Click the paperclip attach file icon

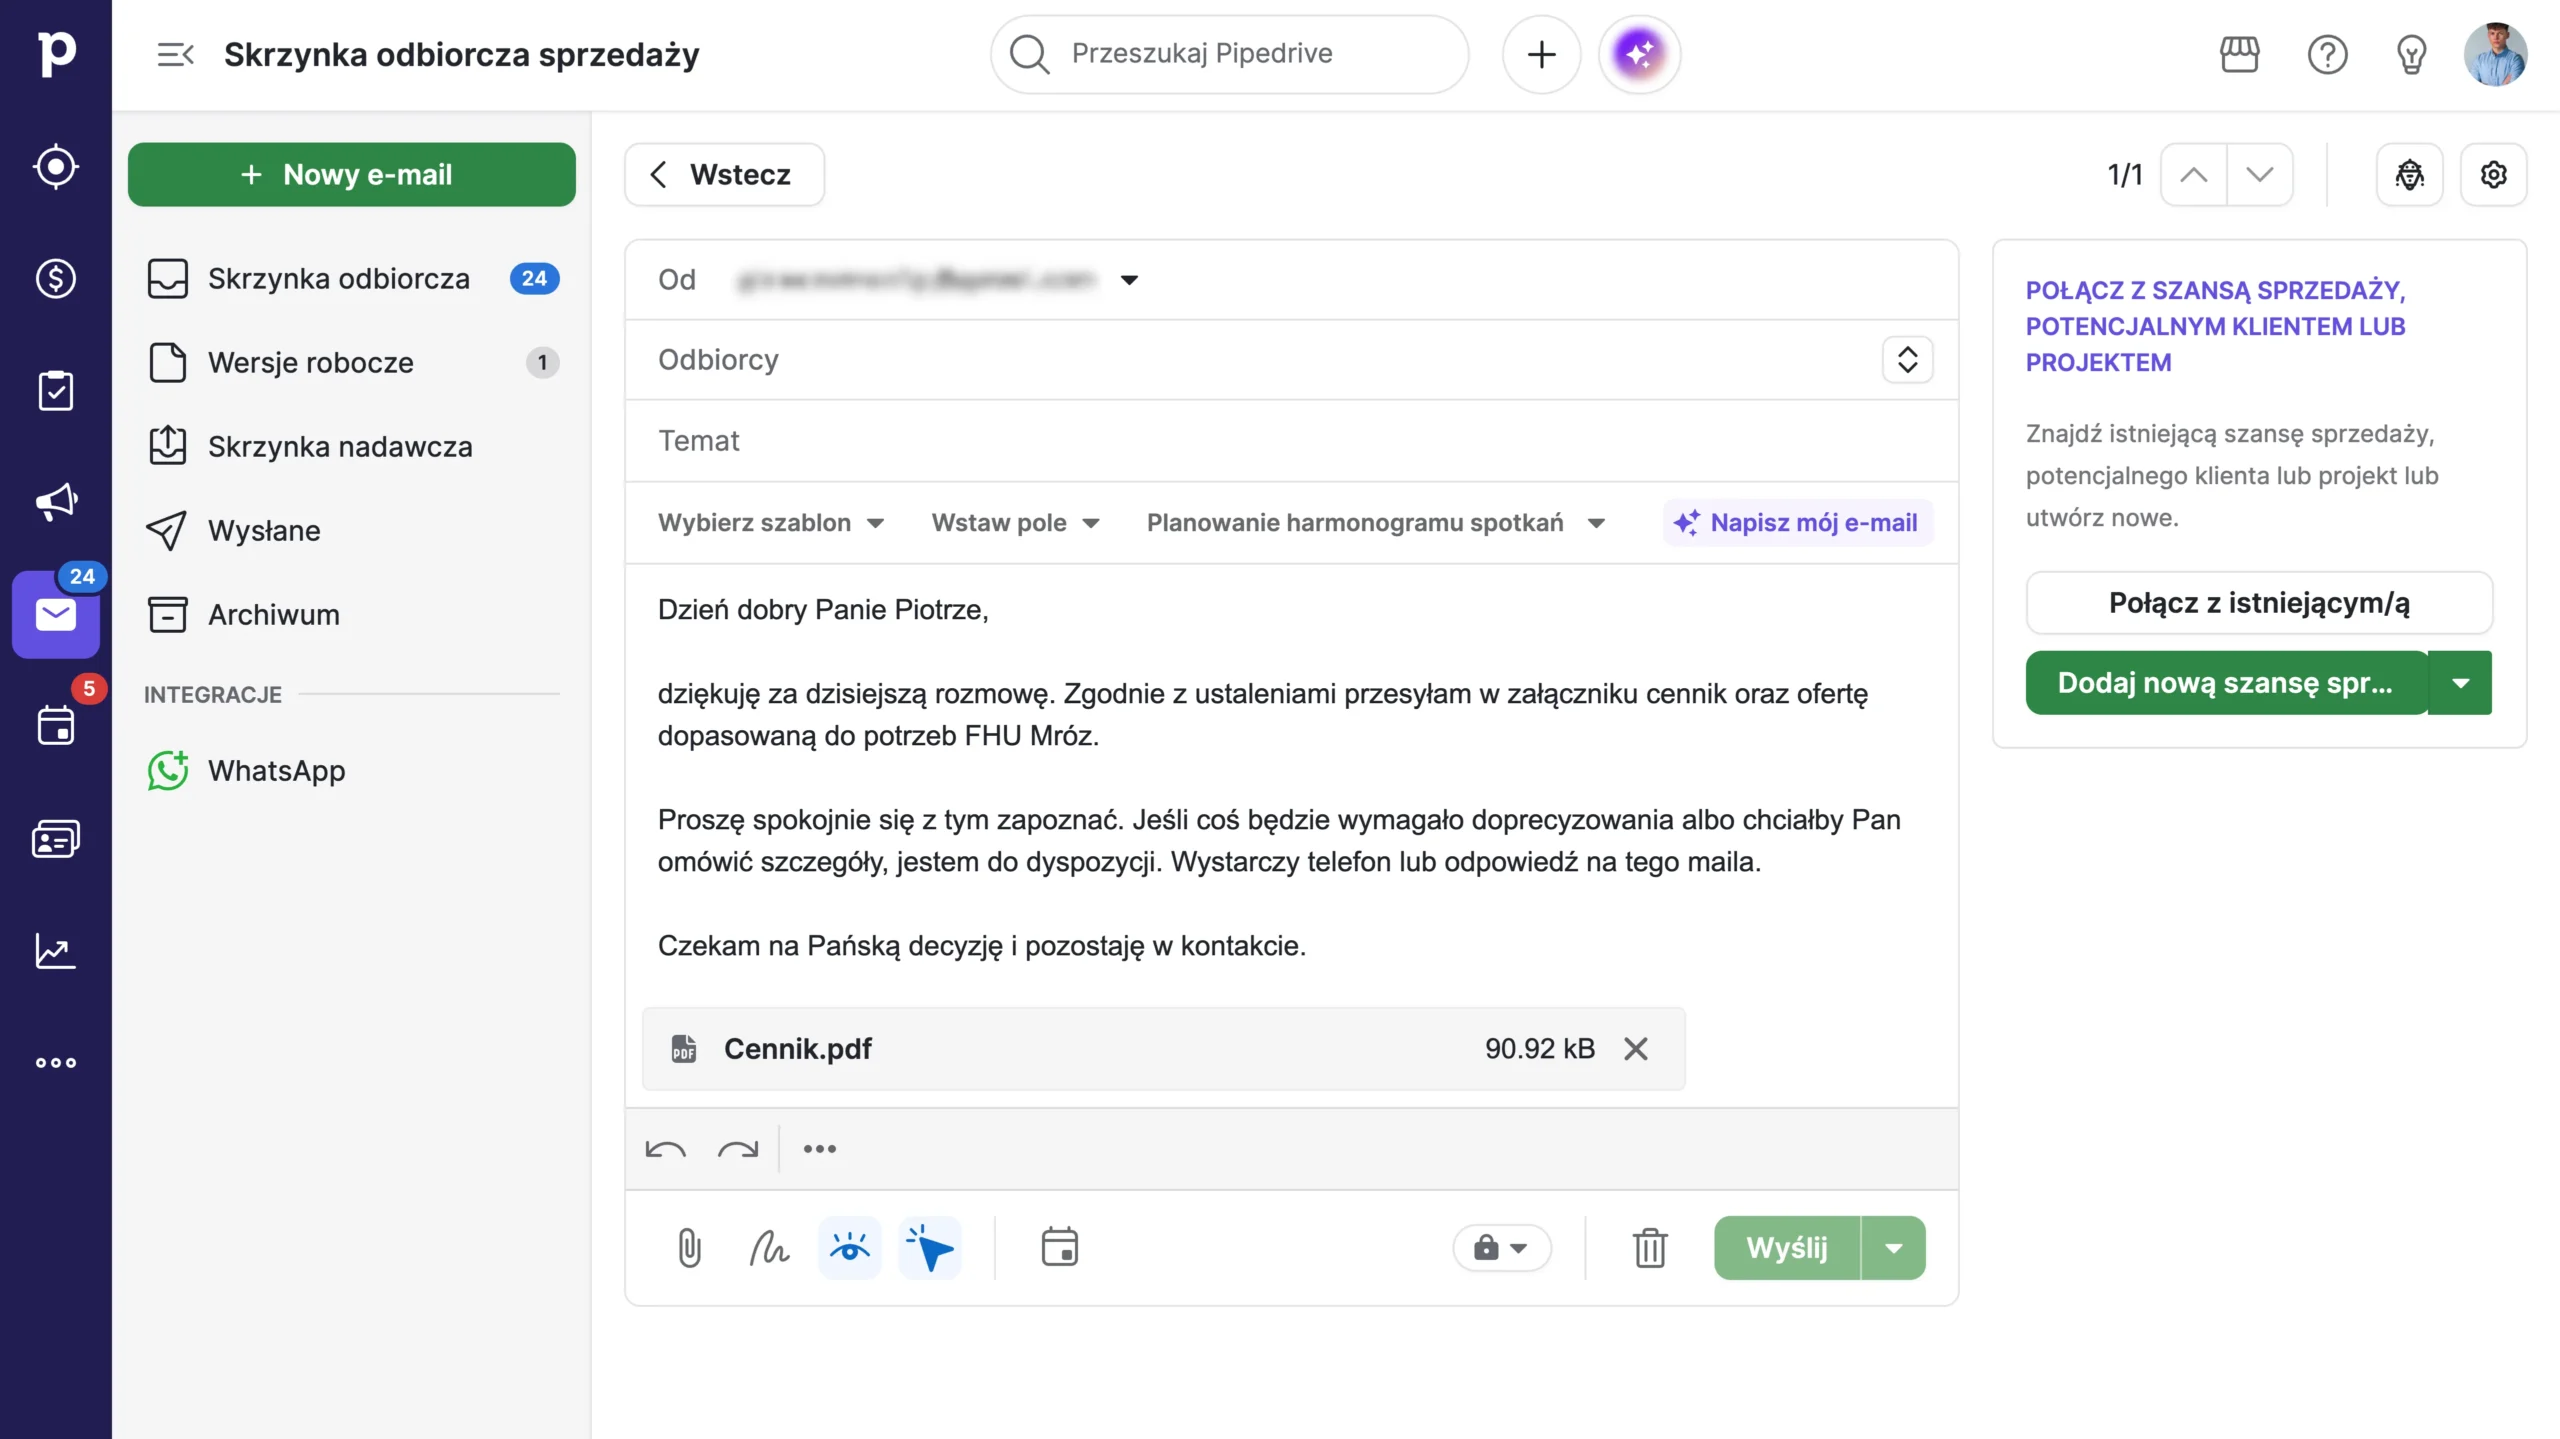689,1248
